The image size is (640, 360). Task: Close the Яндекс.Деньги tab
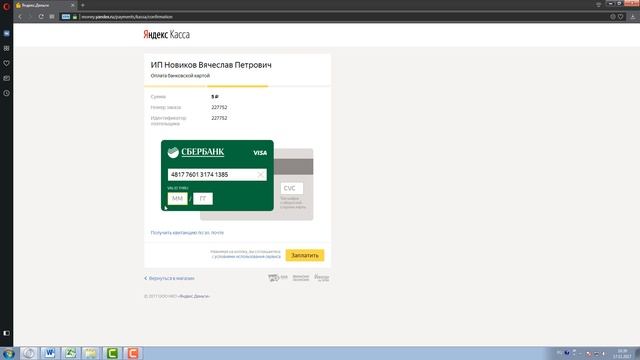click(x=73, y=5)
